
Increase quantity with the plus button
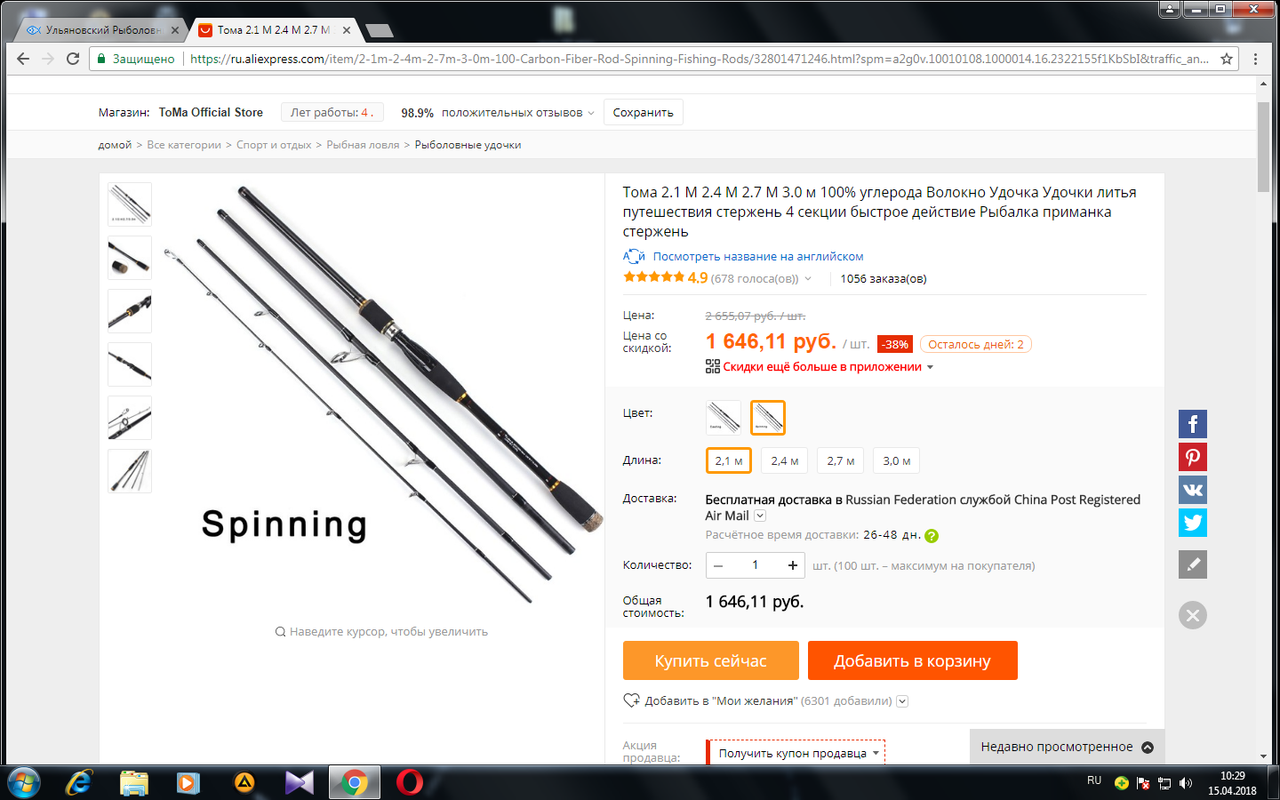pyautogui.click(x=793, y=565)
